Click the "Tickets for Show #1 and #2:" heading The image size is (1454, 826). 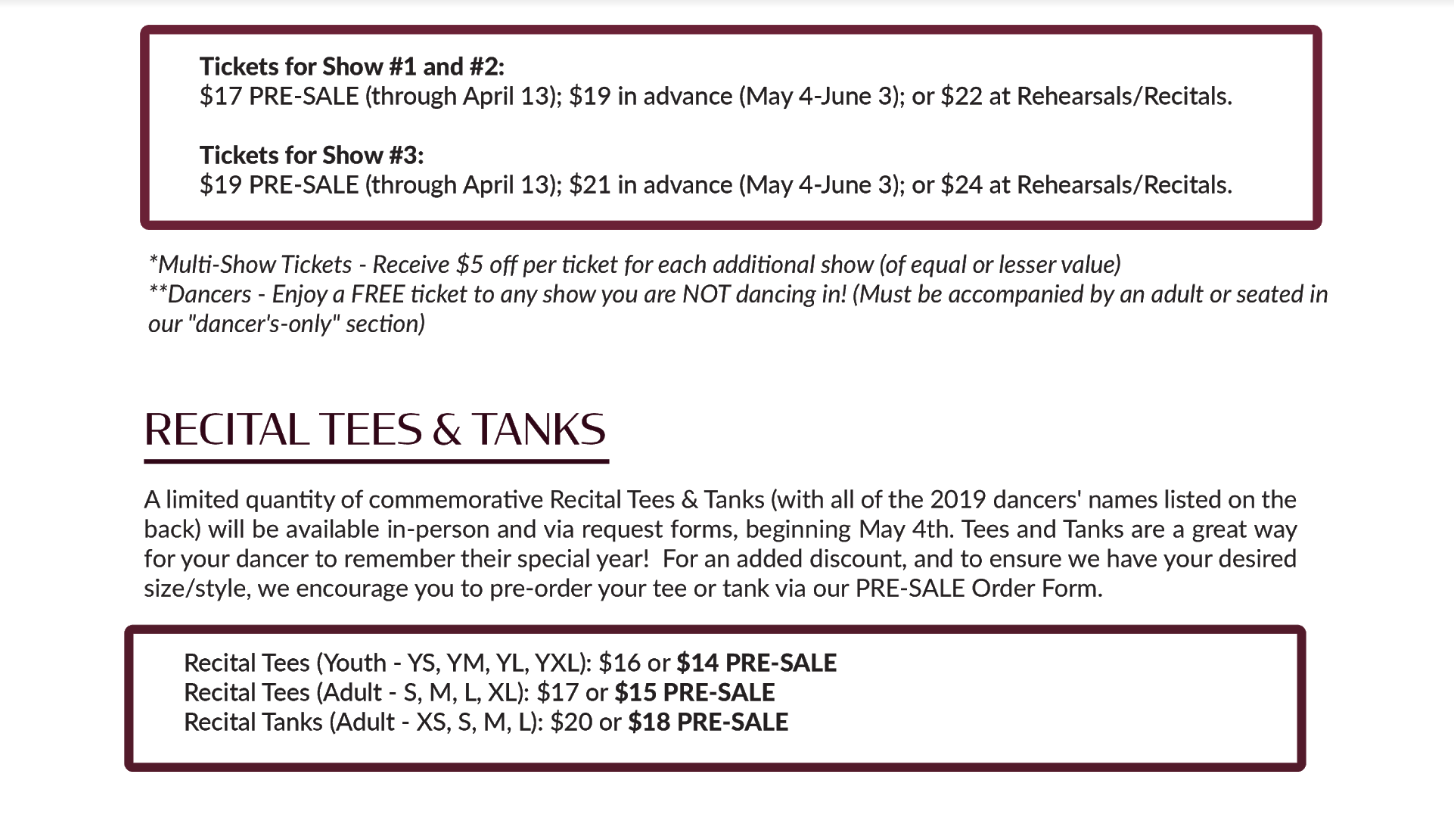tap(352, 67)
